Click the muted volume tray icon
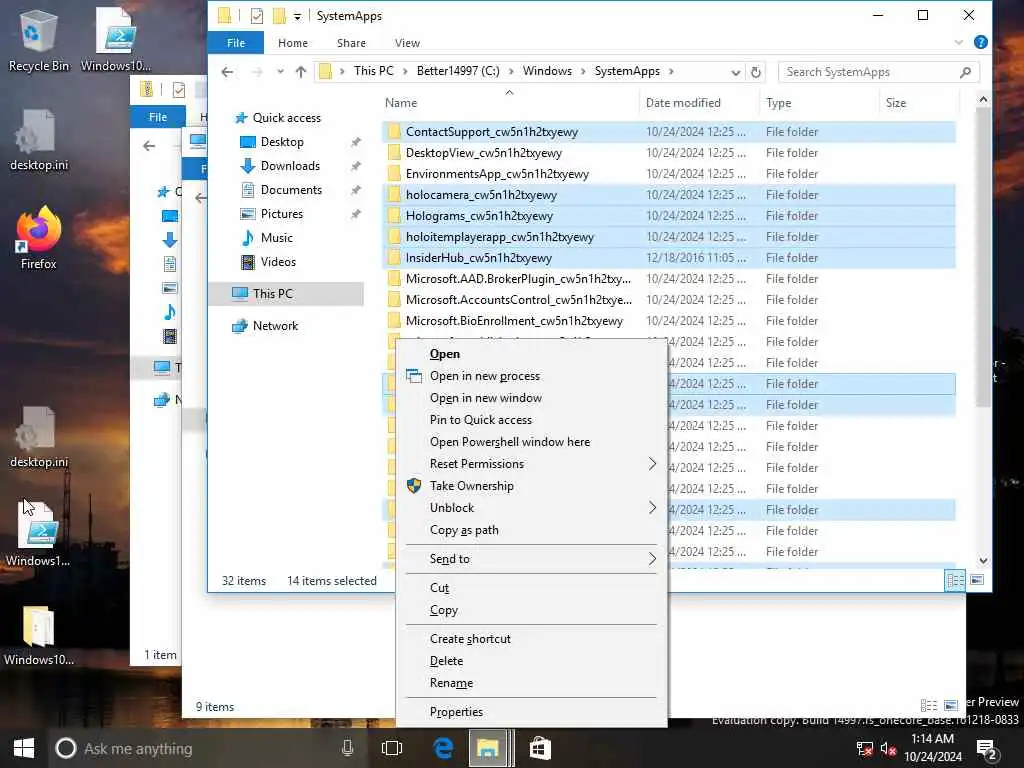Image resolution: width=1024 pixels, height=768 pixels. (888, 749)
